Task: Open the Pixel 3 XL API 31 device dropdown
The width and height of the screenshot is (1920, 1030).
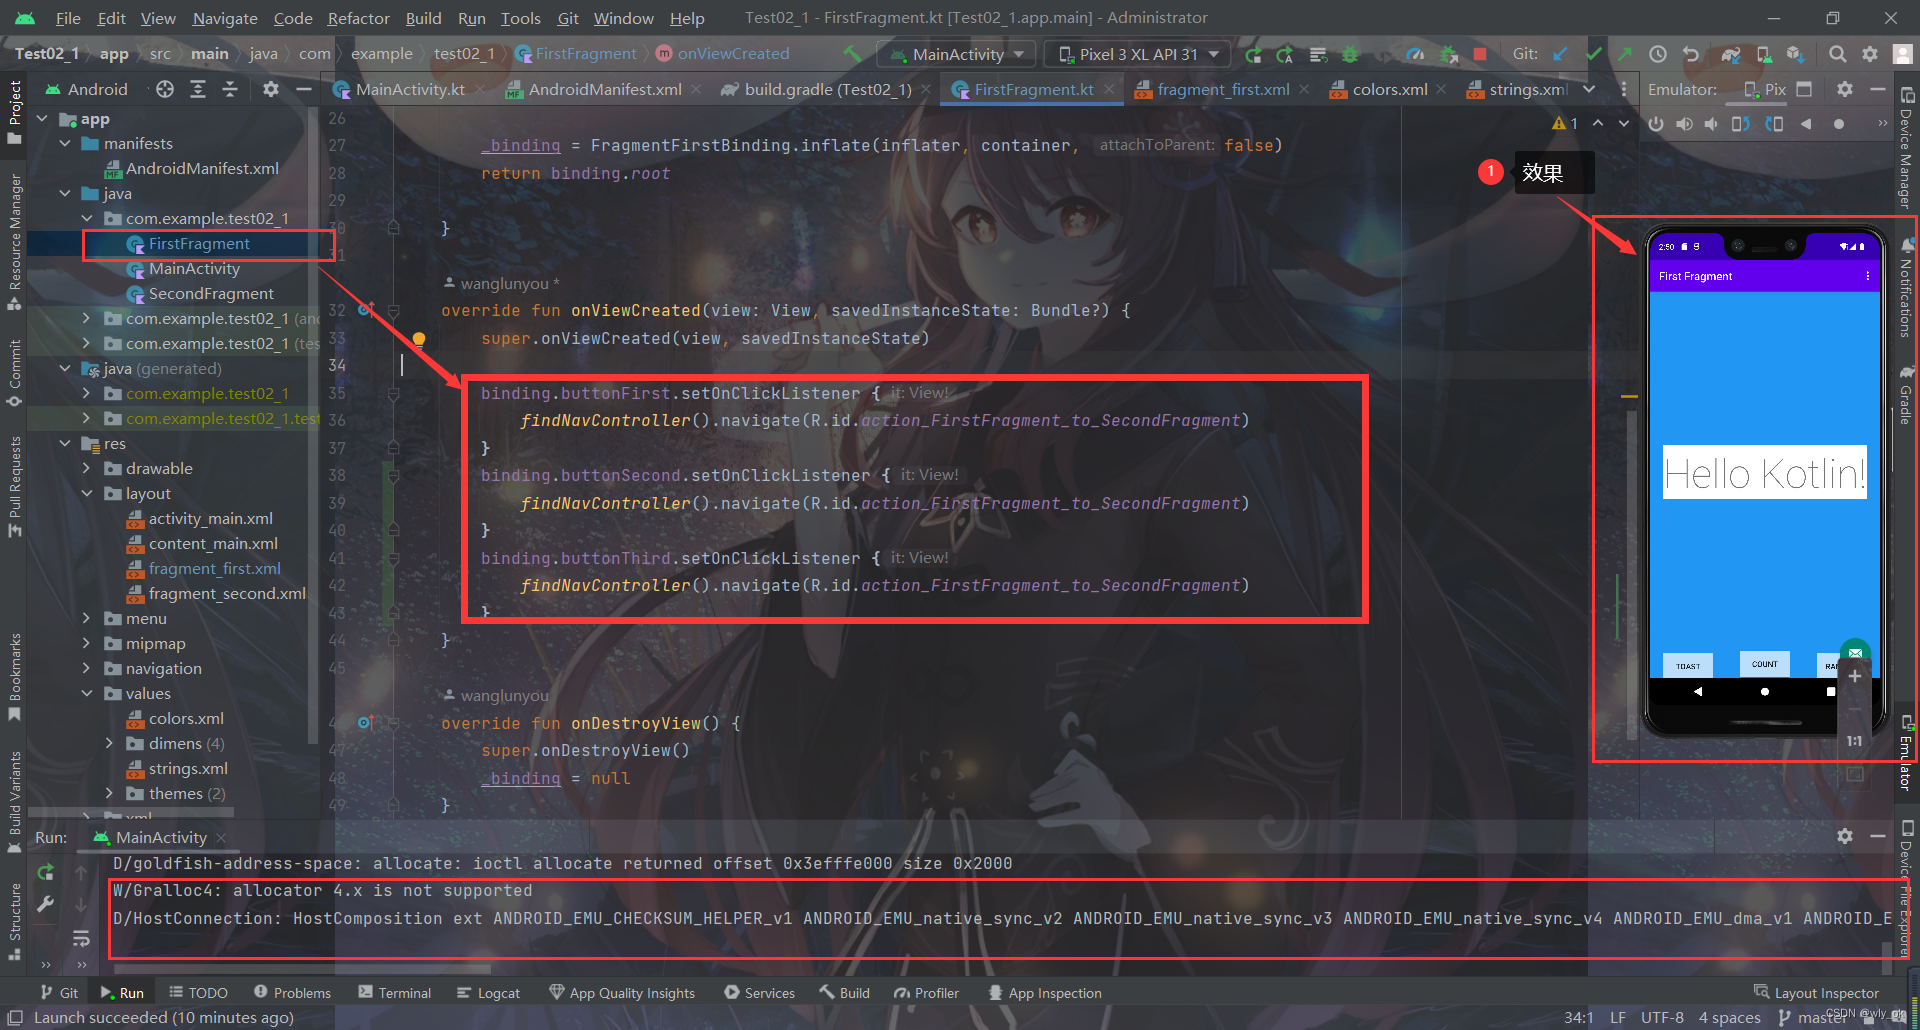Action: click(1139, 54)
